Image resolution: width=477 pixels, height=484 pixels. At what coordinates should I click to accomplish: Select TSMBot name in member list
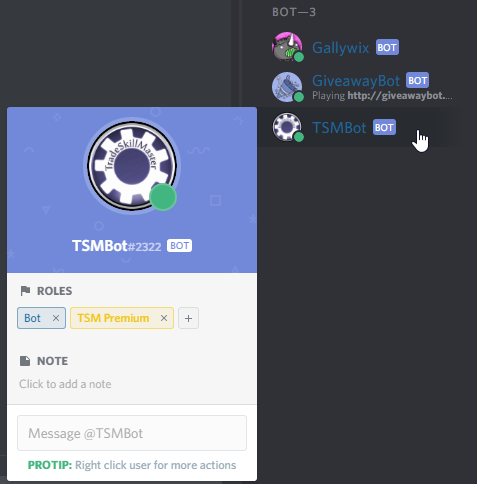point(339,128)
